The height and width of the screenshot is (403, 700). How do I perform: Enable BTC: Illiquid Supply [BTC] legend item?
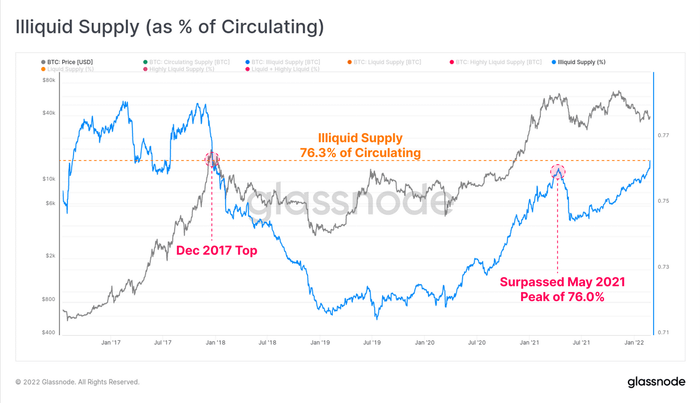pyautogui.click(x=283, y=62)
